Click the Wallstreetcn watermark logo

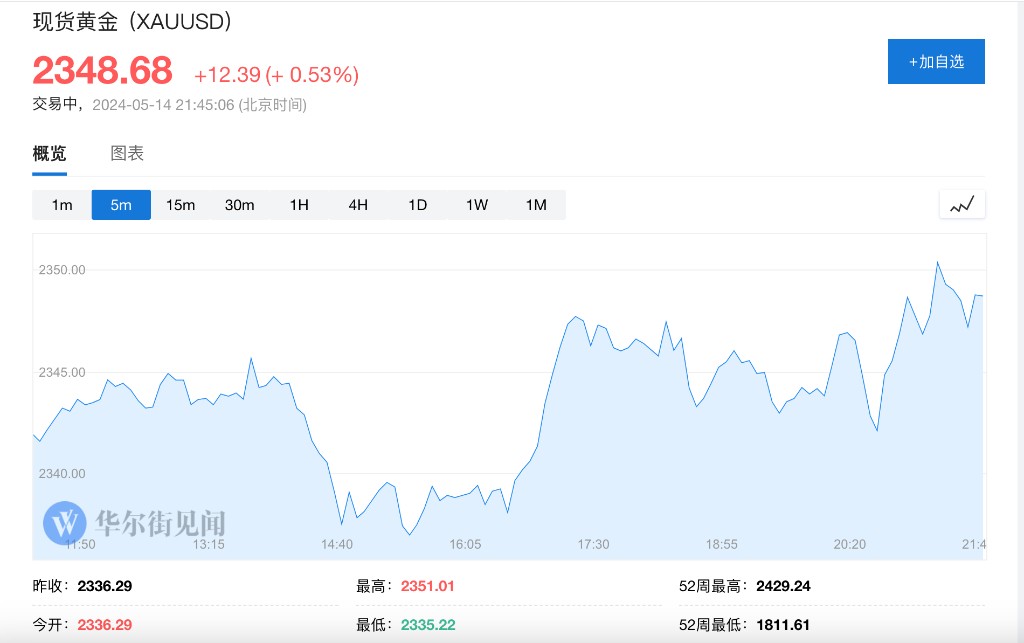coord(135,522)
